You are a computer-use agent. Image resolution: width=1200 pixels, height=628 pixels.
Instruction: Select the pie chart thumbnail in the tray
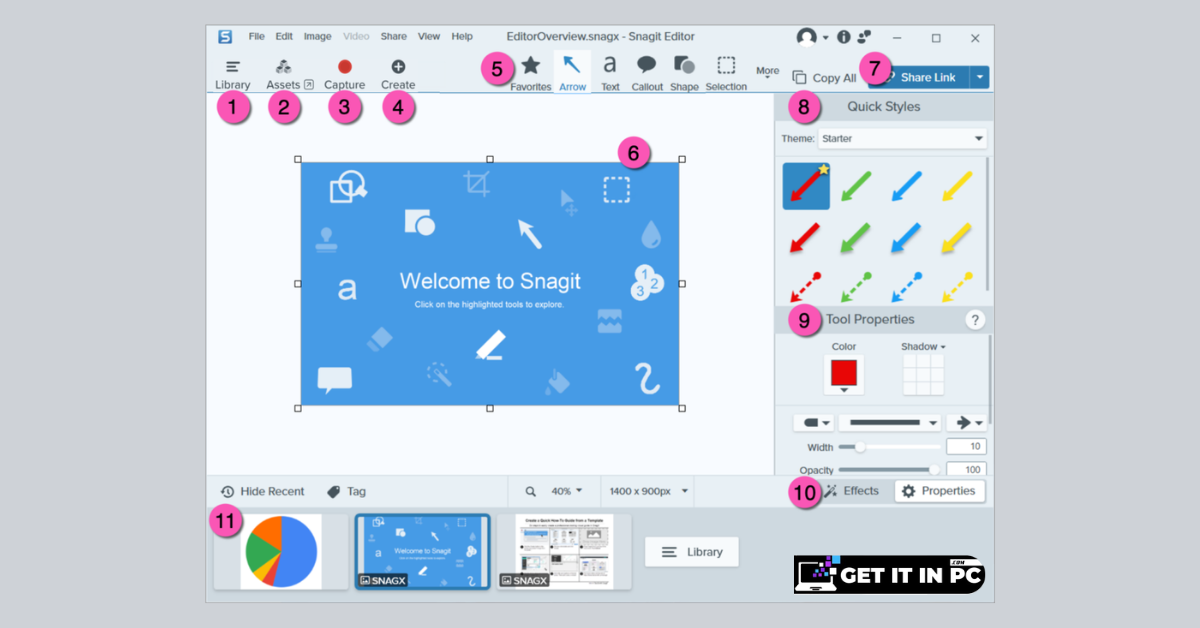281,551
